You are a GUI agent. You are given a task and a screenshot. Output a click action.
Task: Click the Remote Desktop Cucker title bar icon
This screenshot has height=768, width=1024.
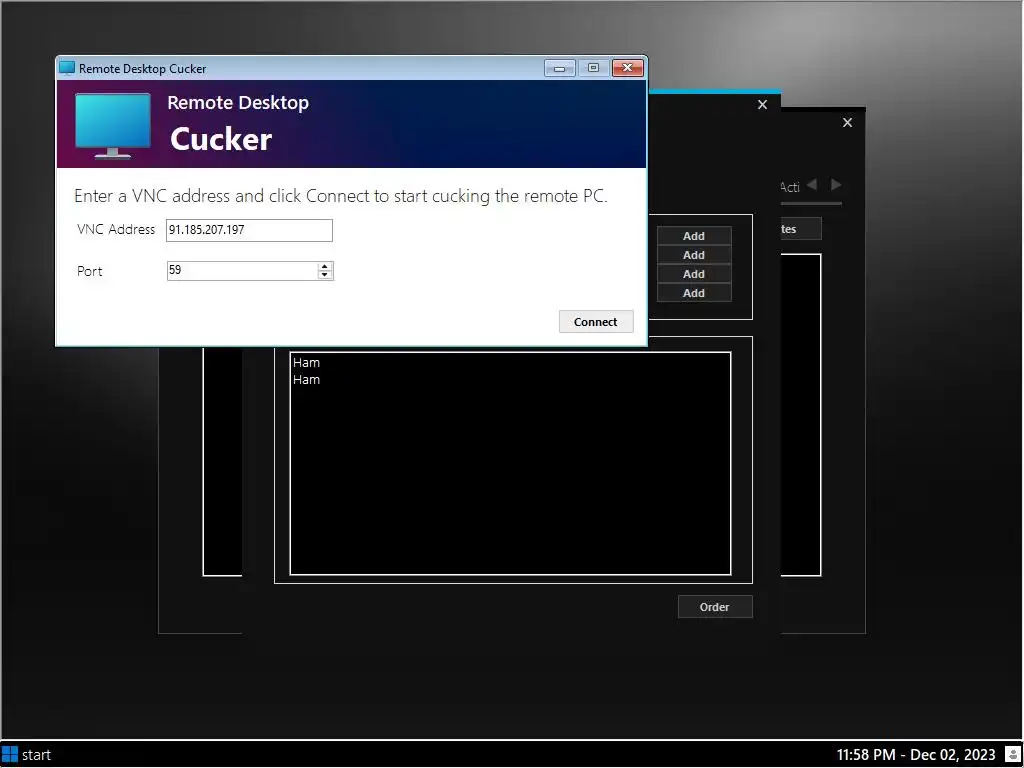(67, 68)
